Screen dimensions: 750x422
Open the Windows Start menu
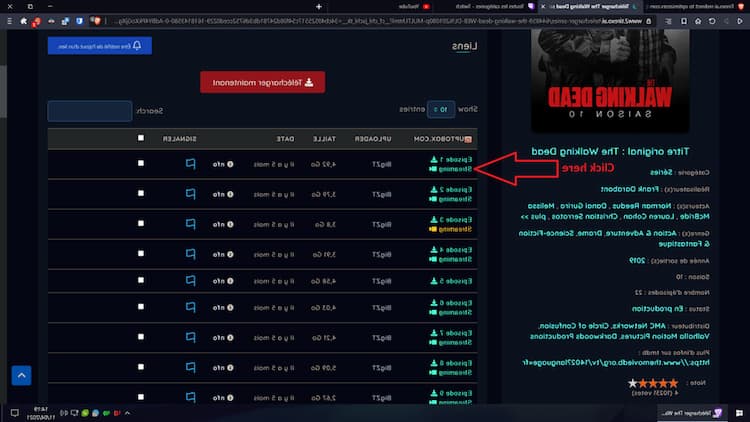click(x=739, y=413)
